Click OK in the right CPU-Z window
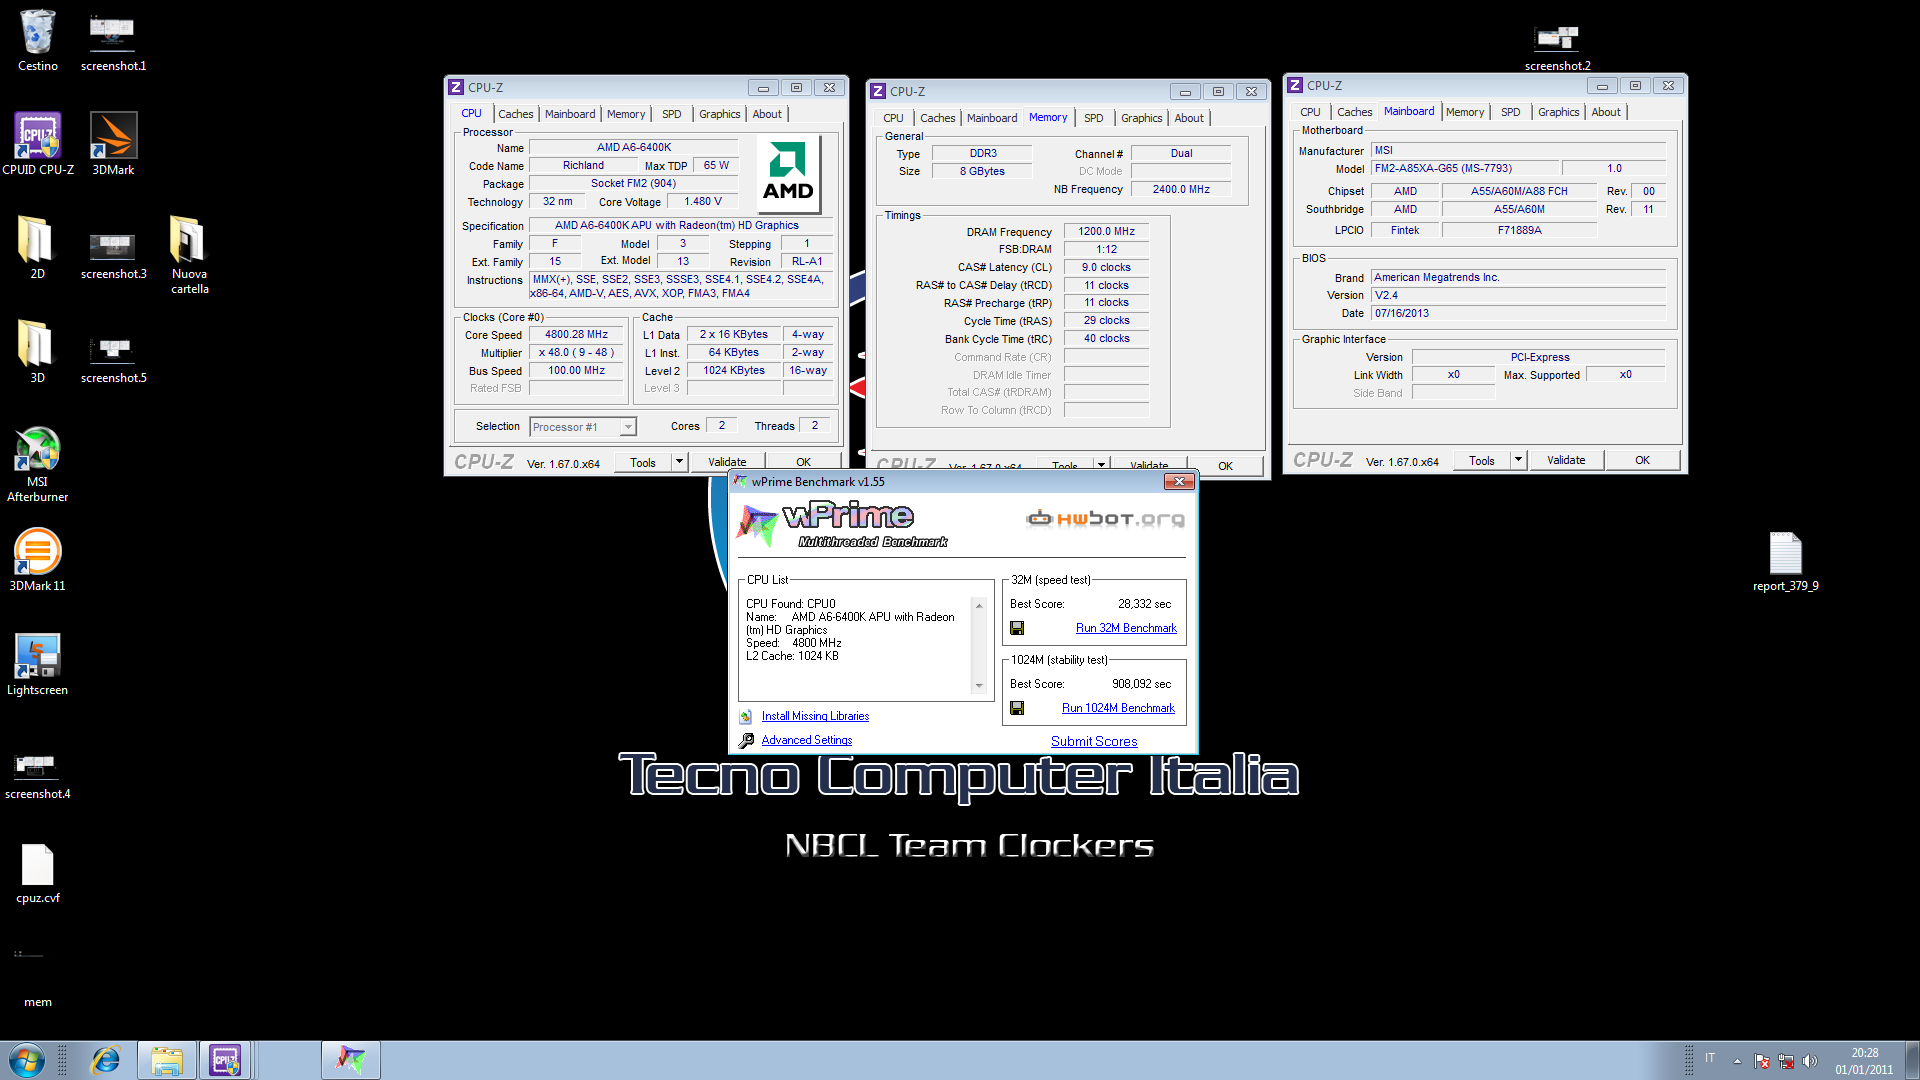 1642,460
